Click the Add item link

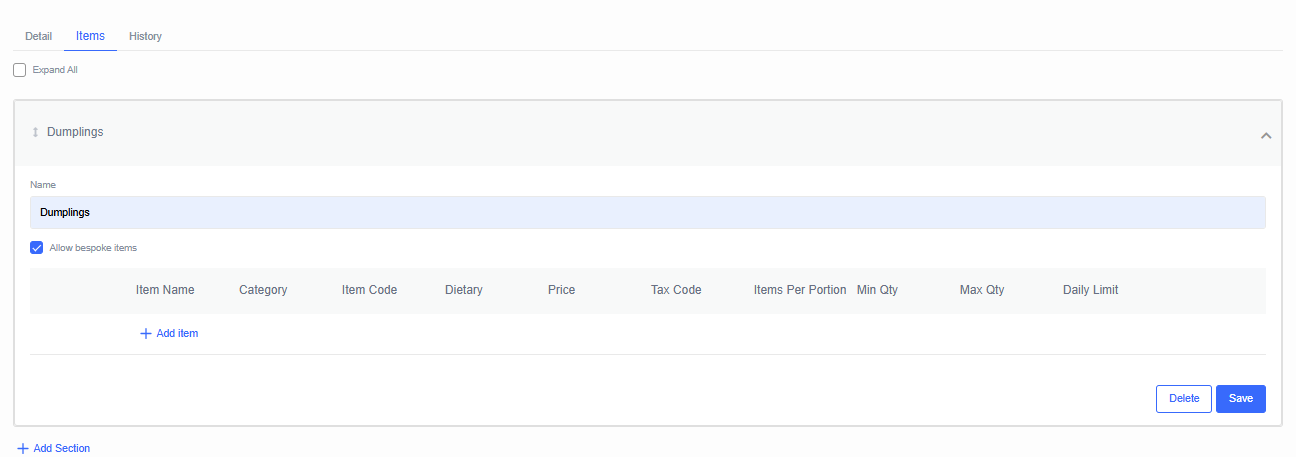pyautogui.click(x=177, y=333)
